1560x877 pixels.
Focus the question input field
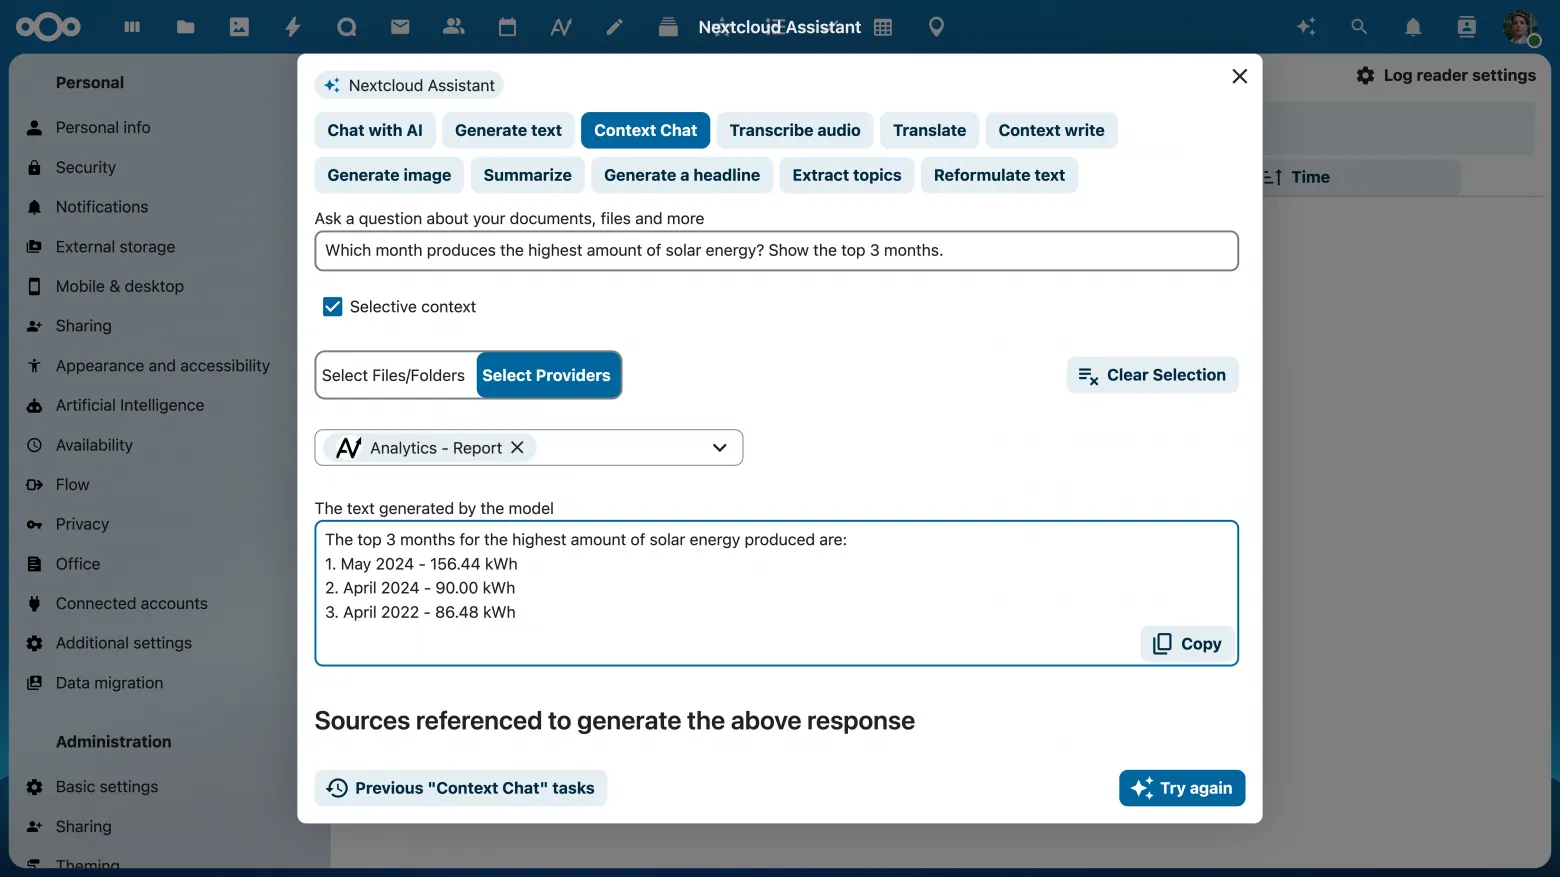click(x=777, y=251)
